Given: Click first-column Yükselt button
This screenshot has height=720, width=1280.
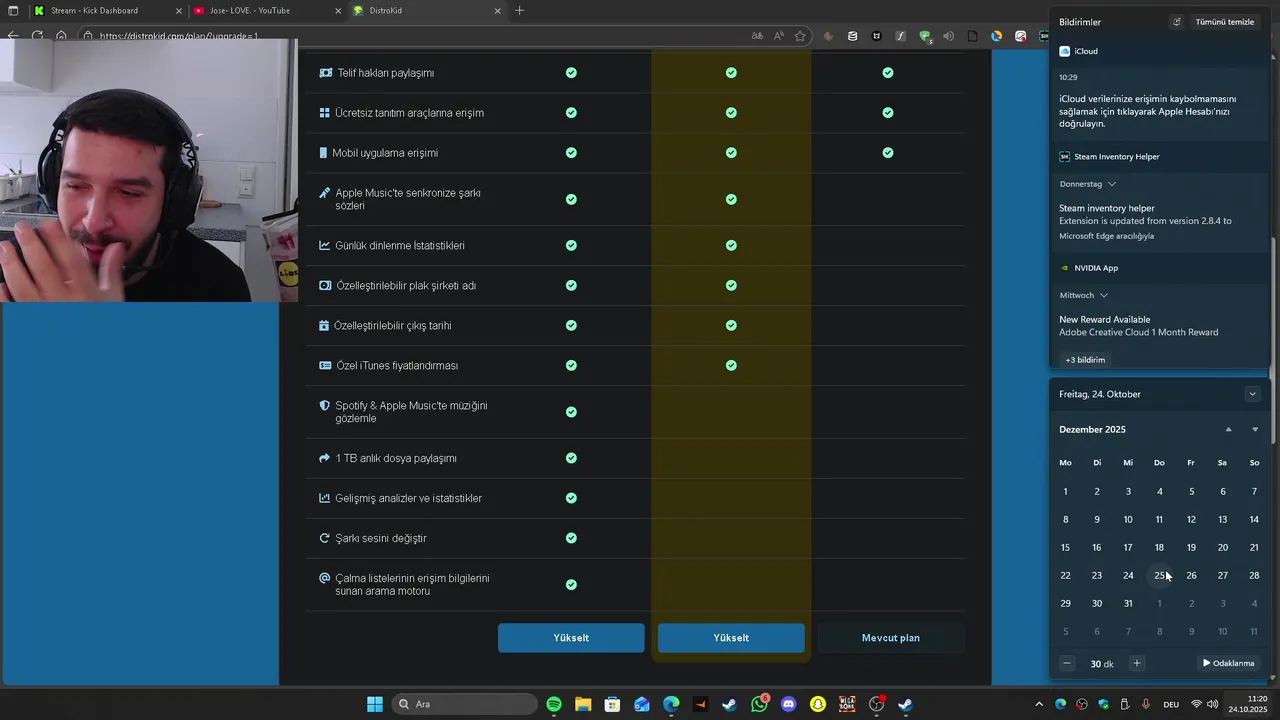Looking at the screenshot, I should pyautogui.click(x=571, y=638).
